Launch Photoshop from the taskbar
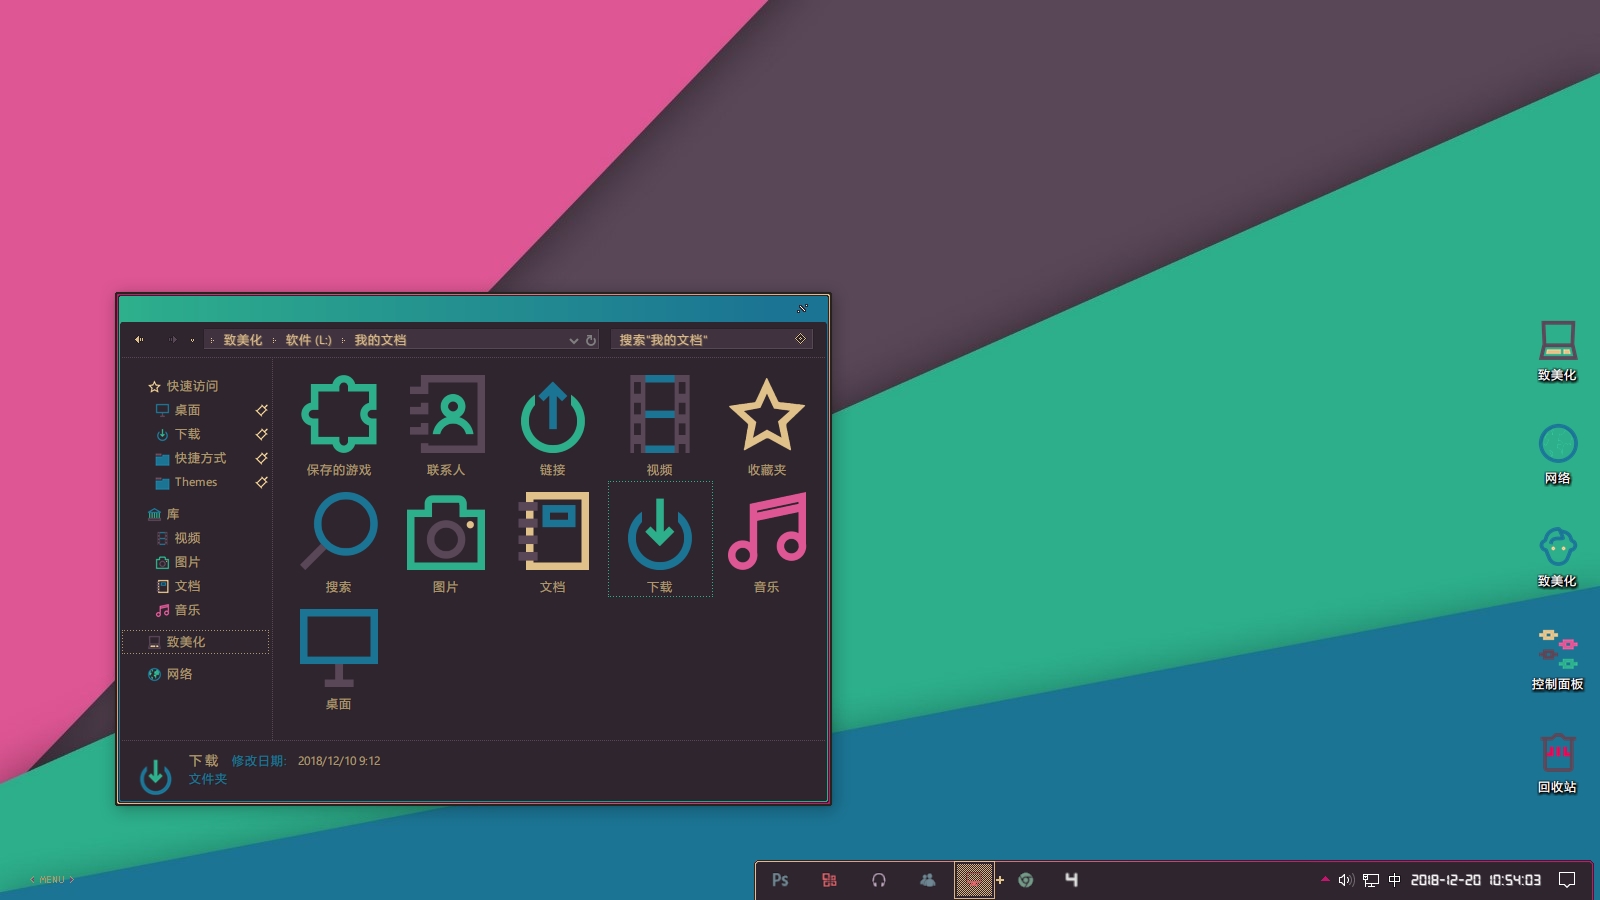This screenshot has height=900, width=1600. click(x=780, y=880)
